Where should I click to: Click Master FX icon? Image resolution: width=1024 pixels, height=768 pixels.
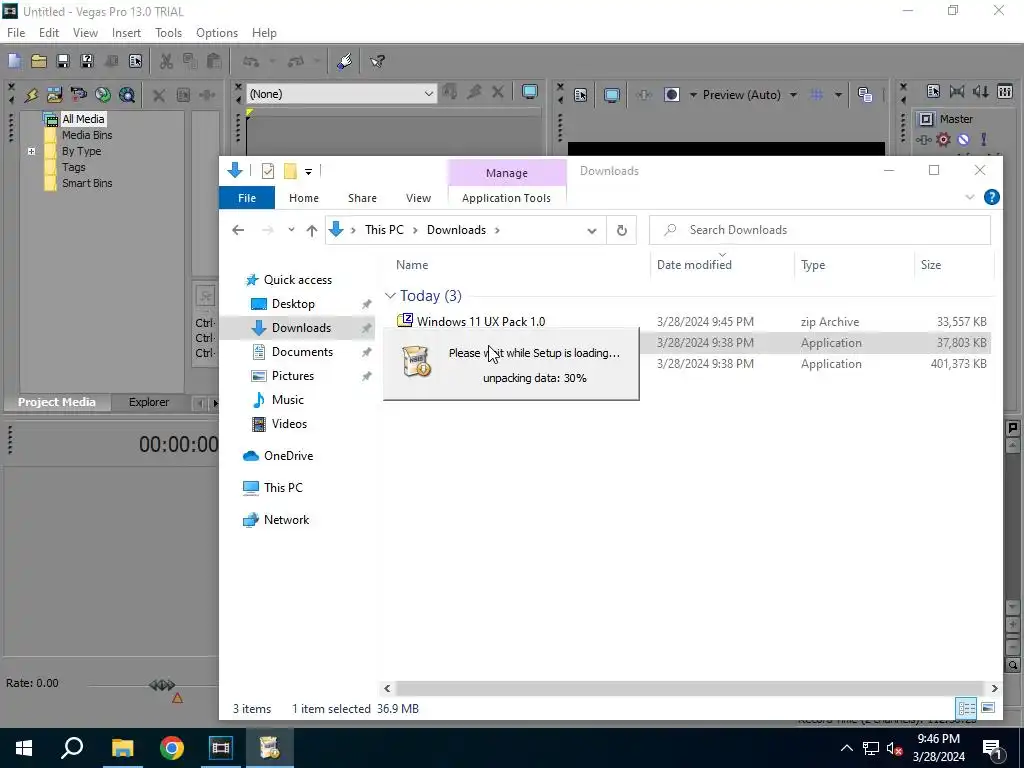[x=923, y=140]
